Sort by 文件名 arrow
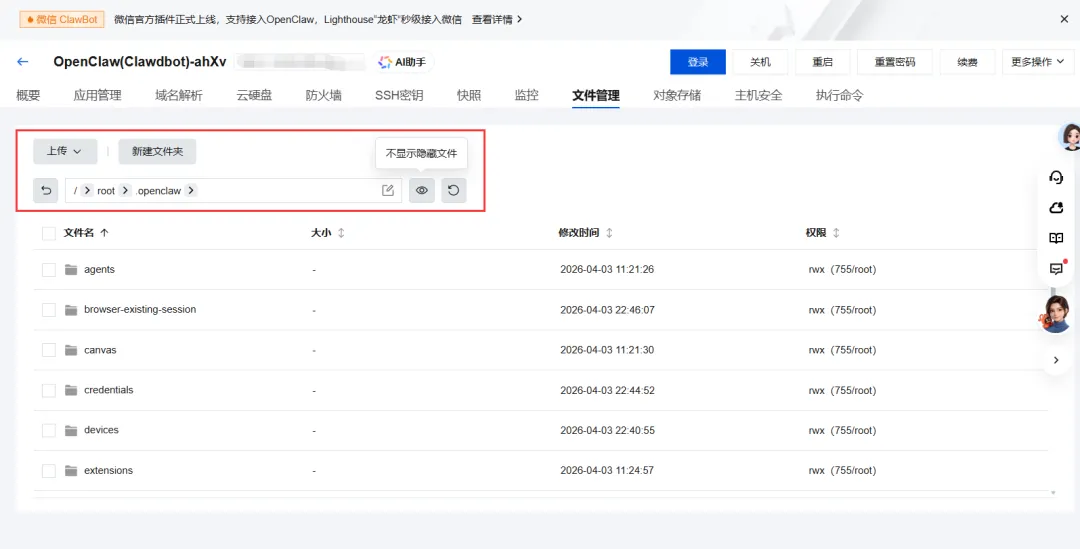This screenshot has height=549, width=1080. (x=105, y=233)
